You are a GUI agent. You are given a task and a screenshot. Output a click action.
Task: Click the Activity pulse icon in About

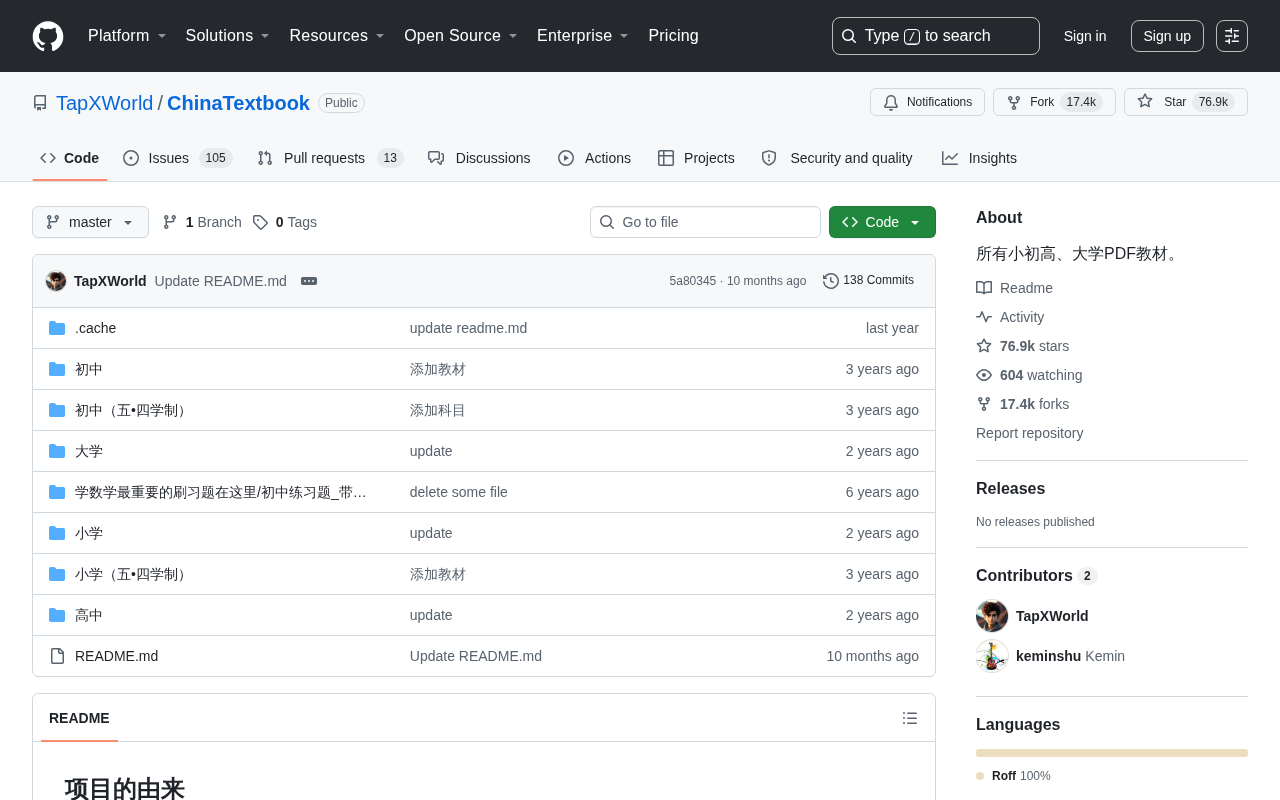point(984,317)
